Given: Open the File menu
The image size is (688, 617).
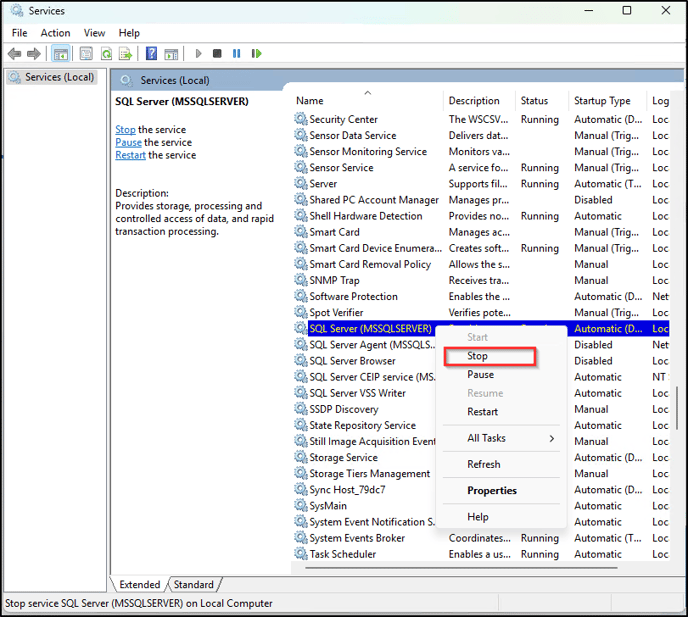Looking at the screenshot, I should tap(19, 33).
